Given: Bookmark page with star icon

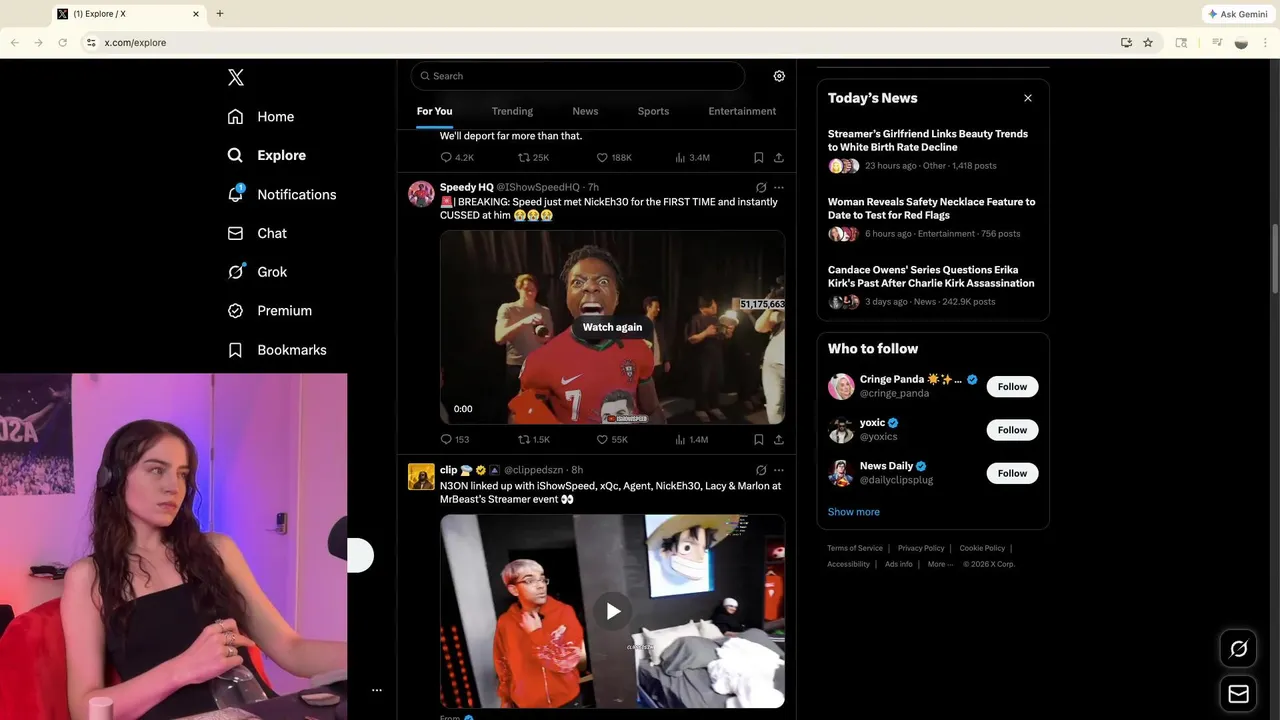Looking at the screenshot, I should 1148,42.
